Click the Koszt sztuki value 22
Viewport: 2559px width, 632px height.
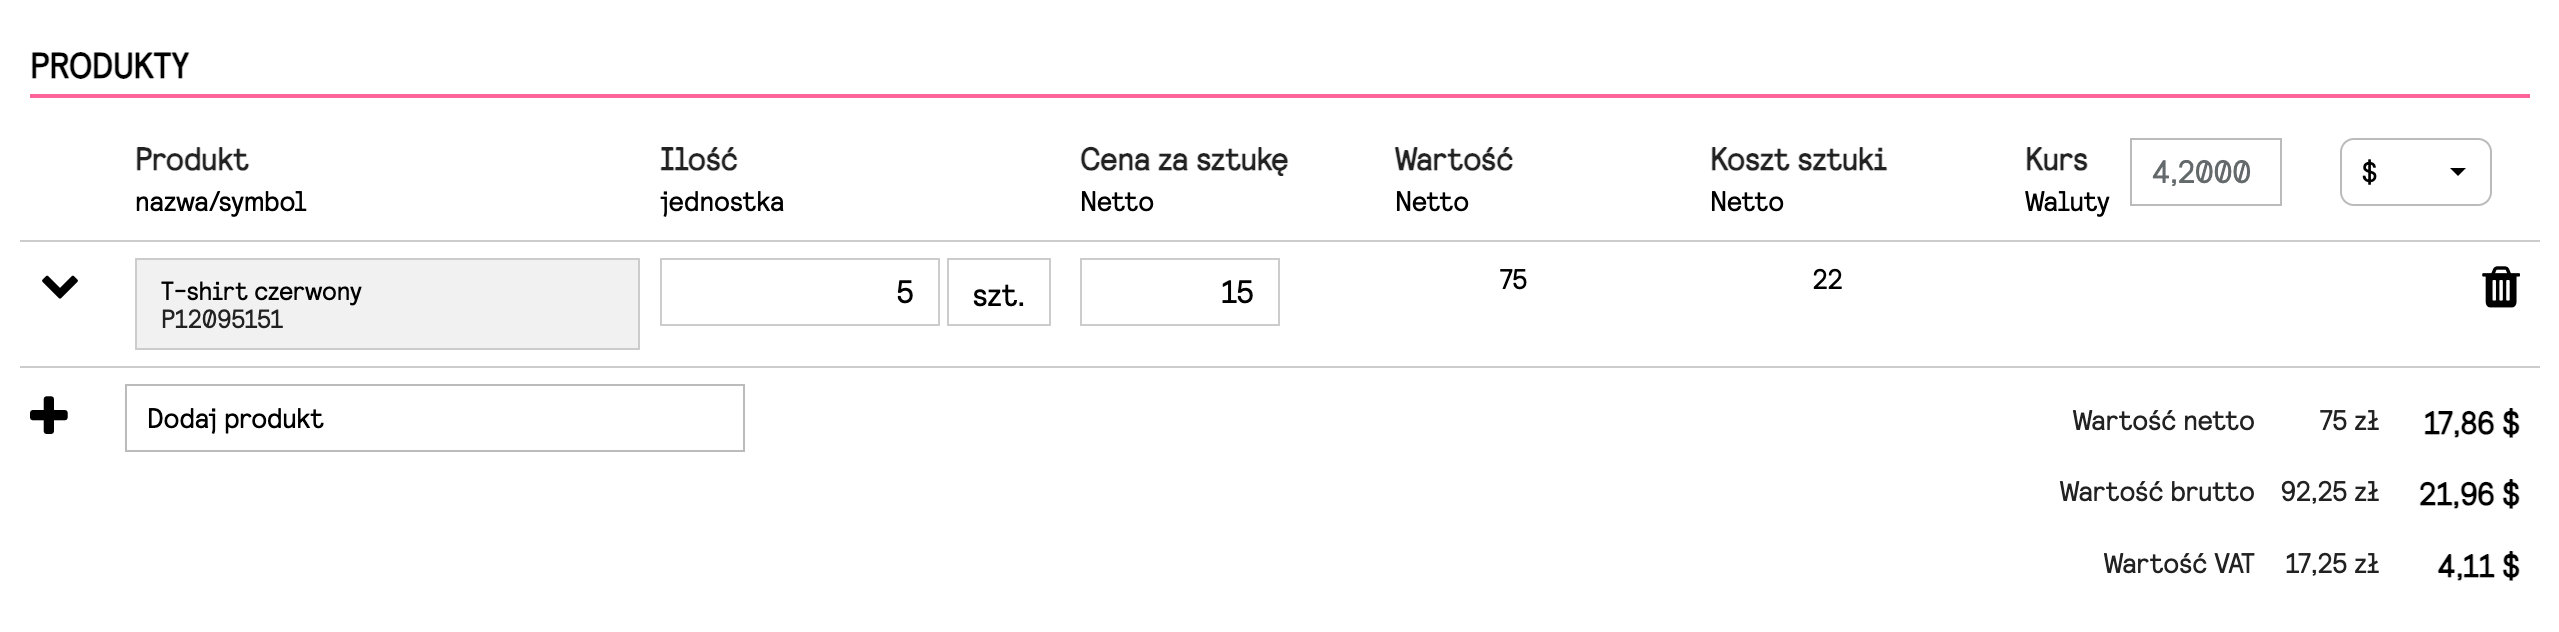pos(1827,279)
